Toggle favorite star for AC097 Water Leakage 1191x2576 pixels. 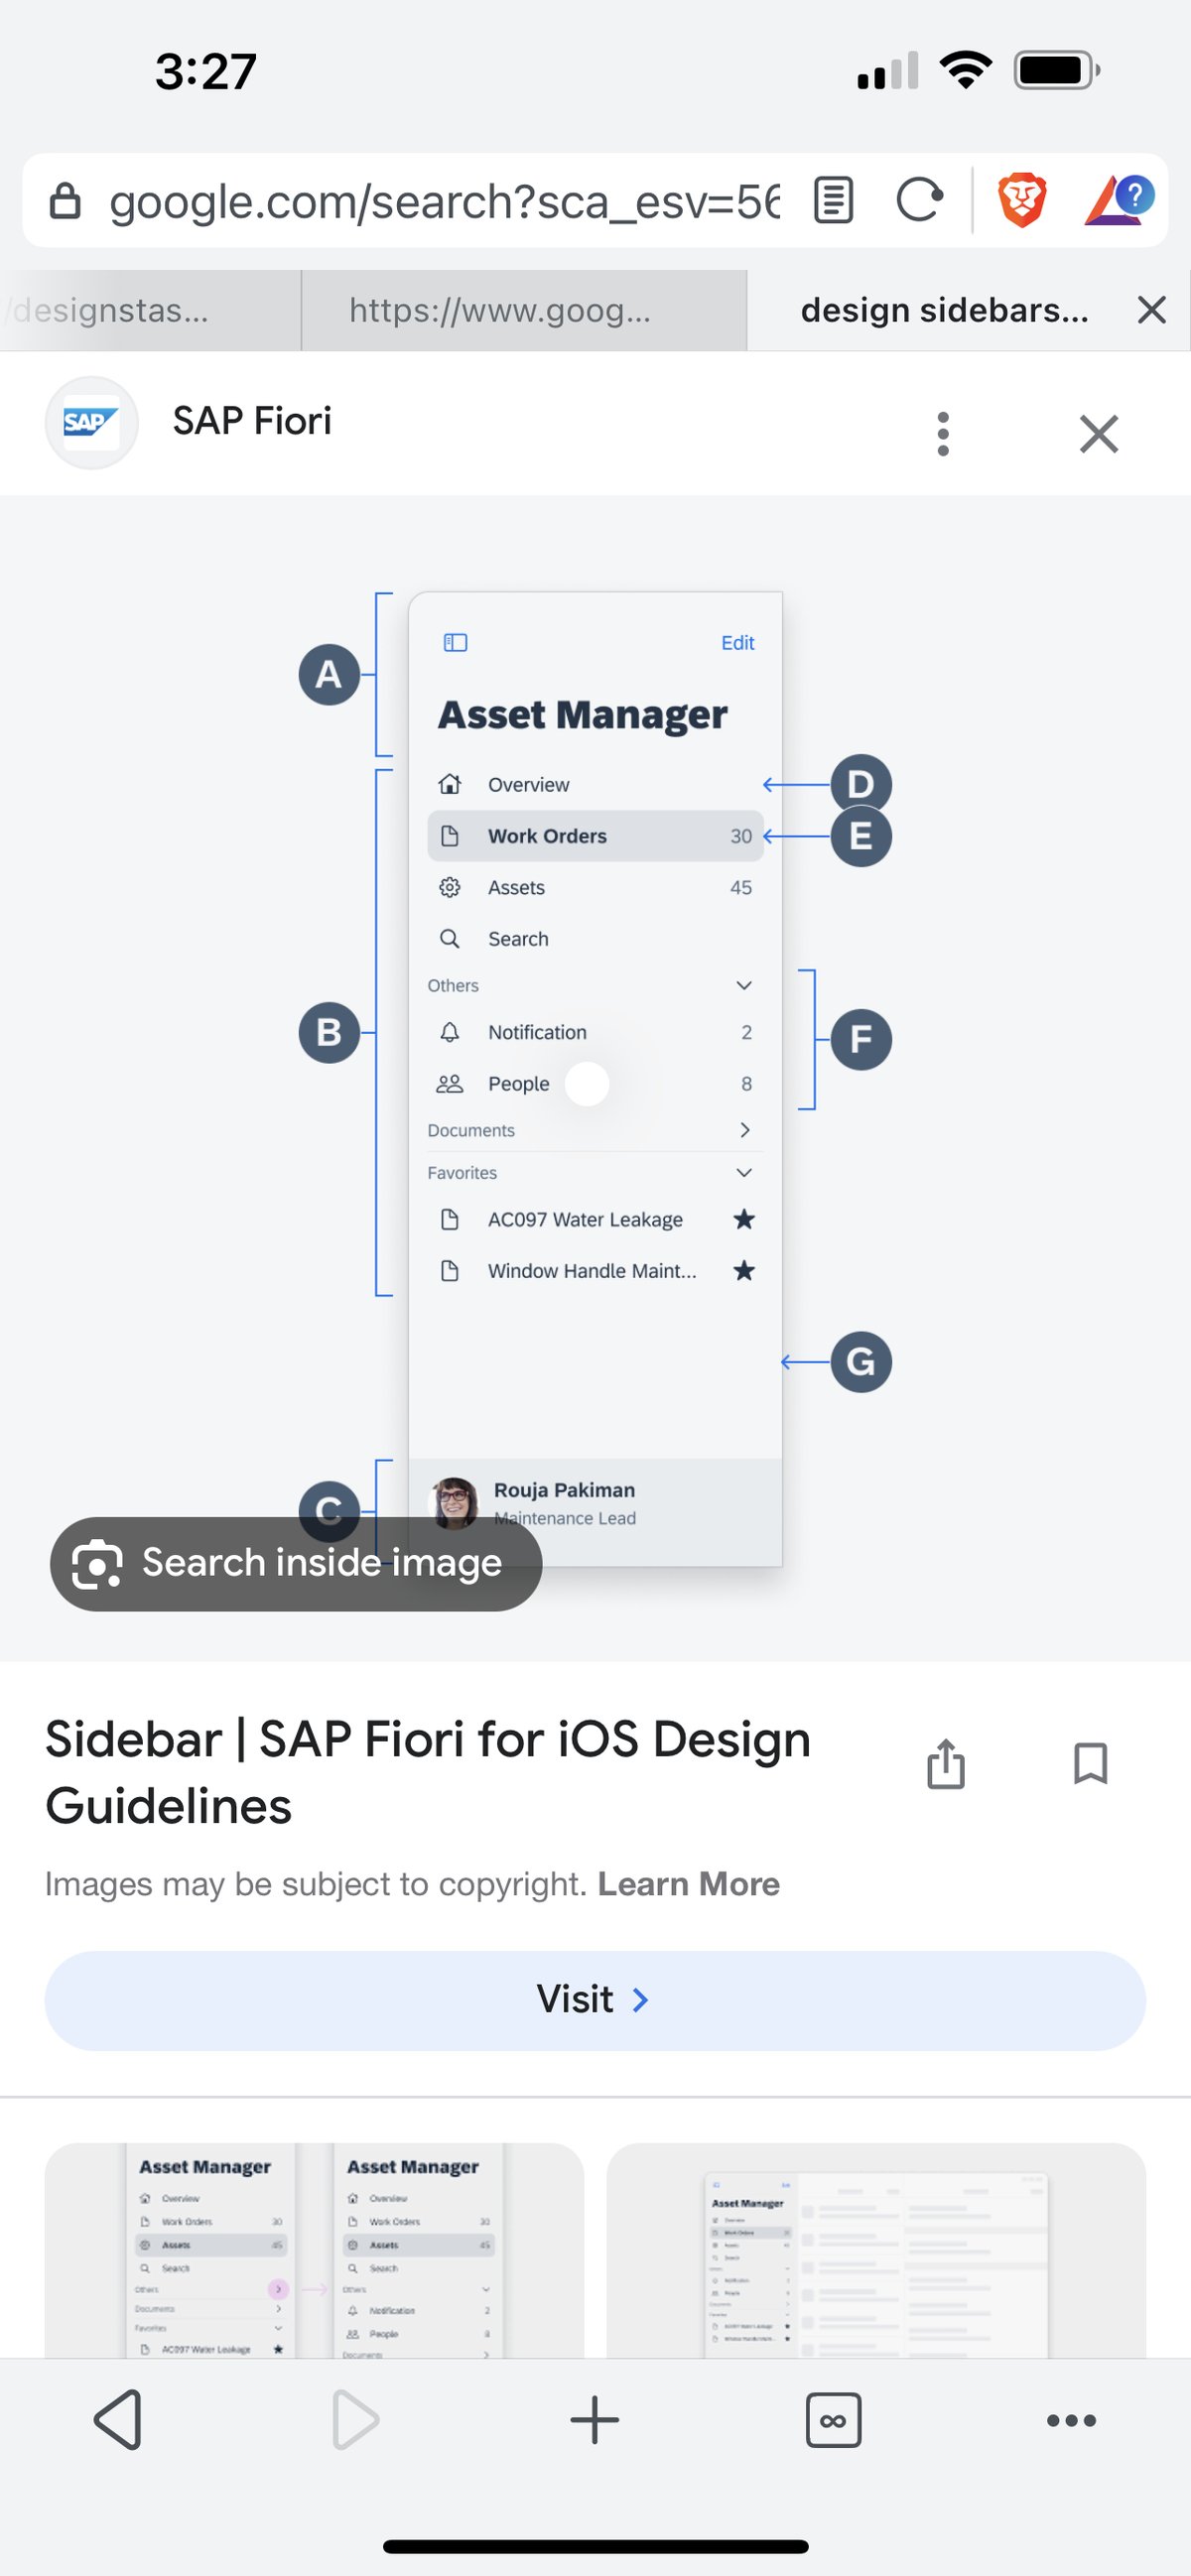click(x=744, y=1219)
